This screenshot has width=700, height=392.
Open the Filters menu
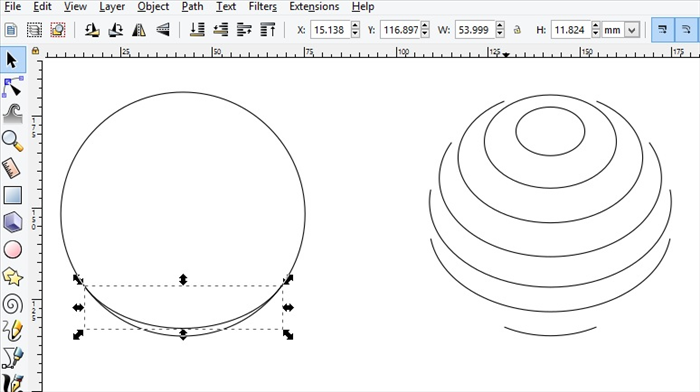[262, 7]
